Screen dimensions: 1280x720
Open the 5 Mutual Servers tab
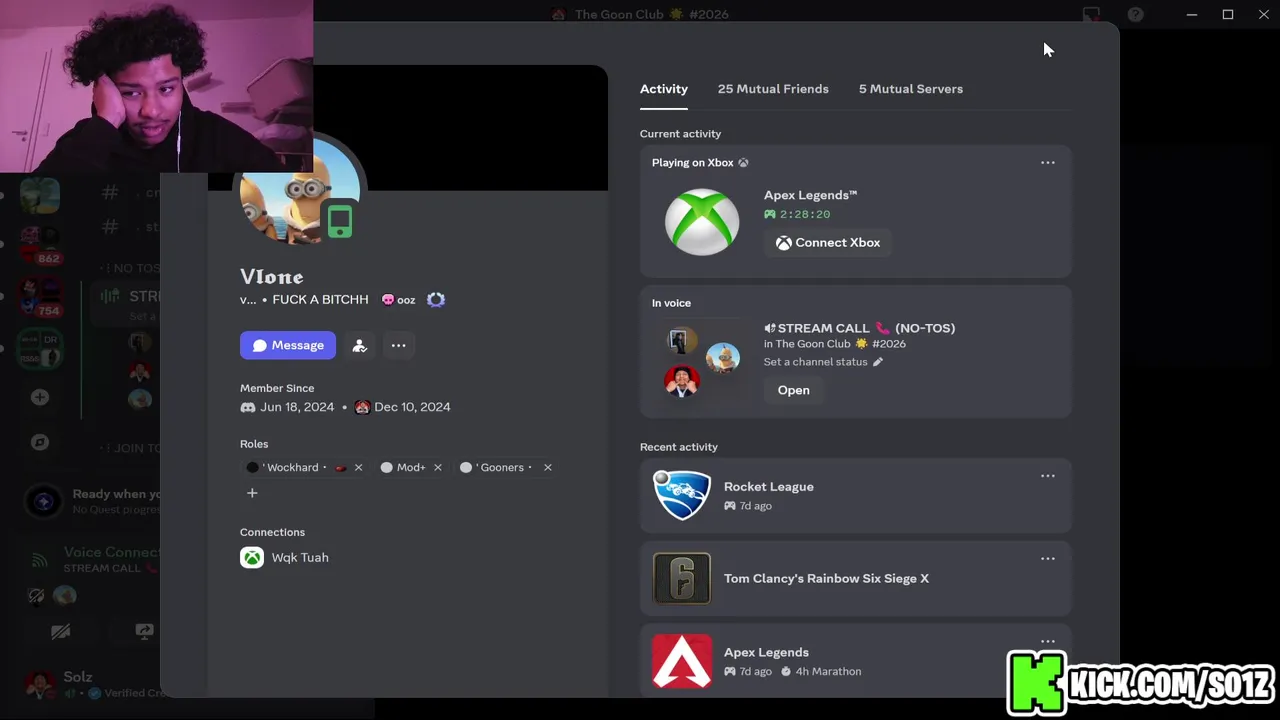(910, 89)
